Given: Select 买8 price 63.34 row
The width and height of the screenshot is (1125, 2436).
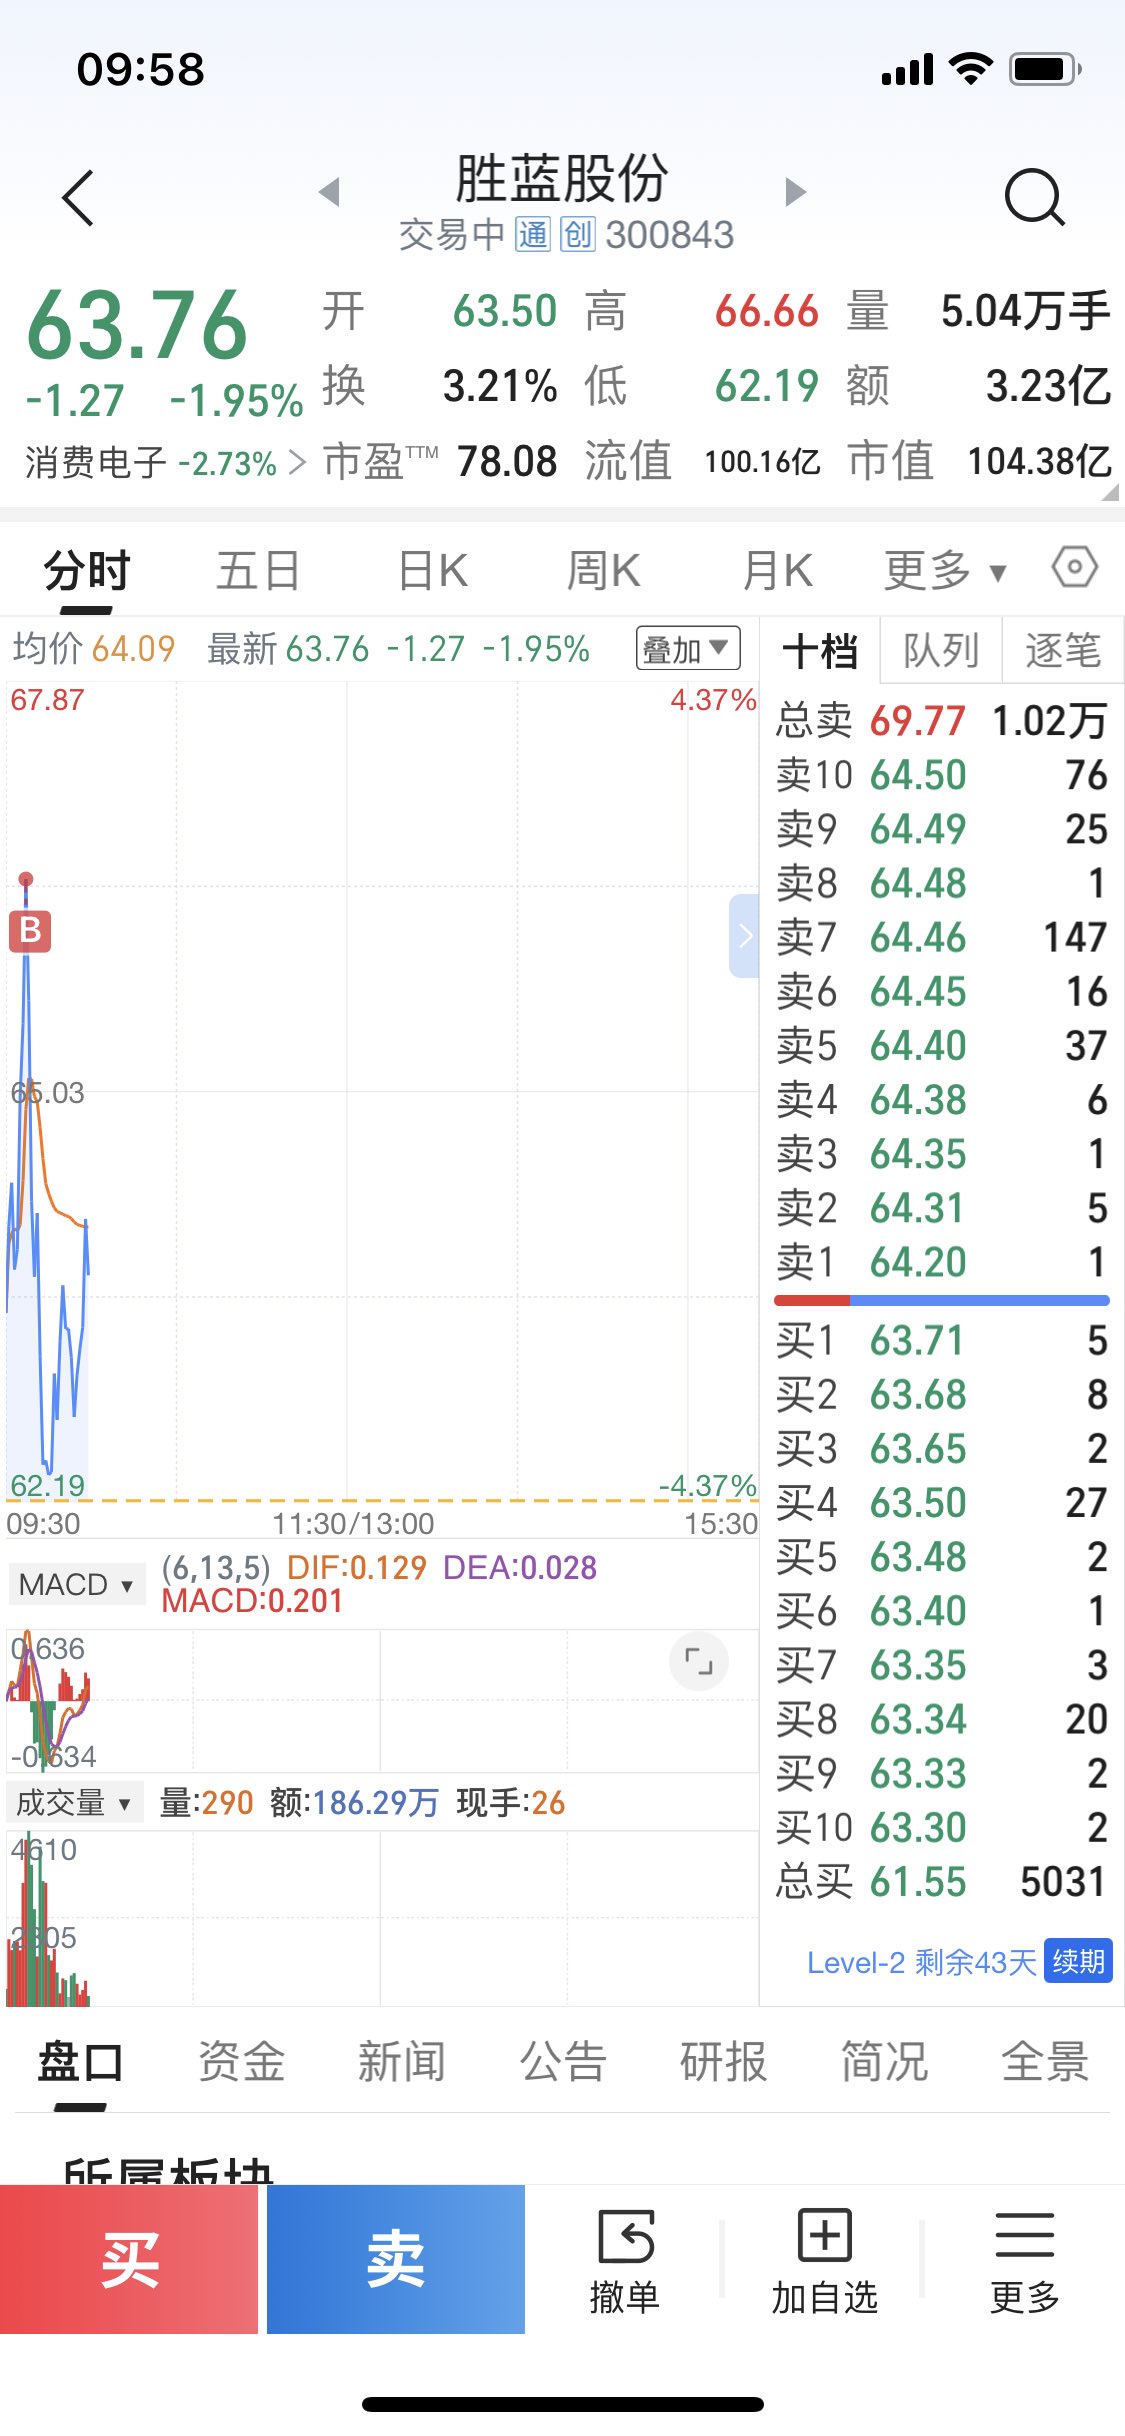Looking at the screenshot, I should (942, 1719).
